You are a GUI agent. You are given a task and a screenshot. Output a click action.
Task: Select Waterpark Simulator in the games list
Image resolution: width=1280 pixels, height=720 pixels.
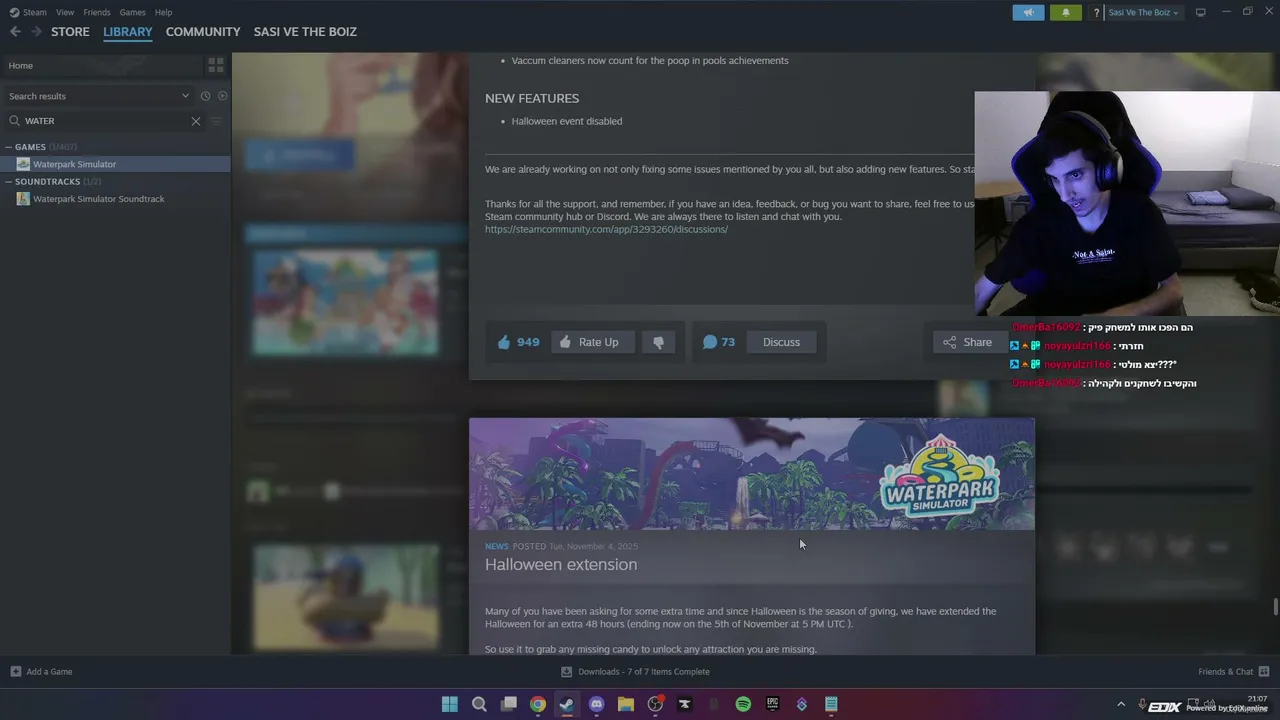[115, 164]
